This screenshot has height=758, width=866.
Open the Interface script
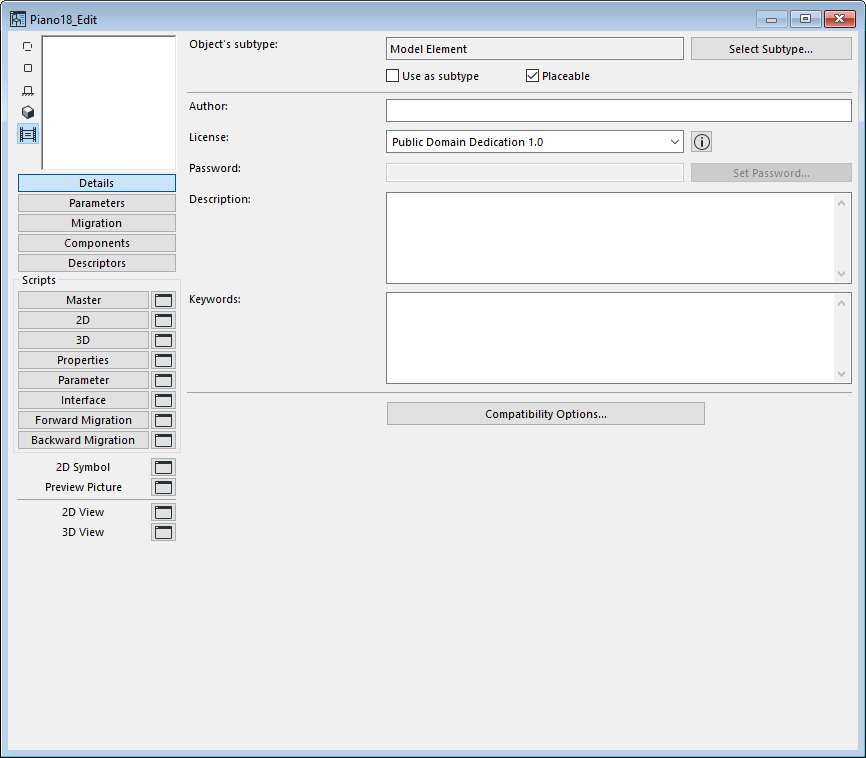tap(83, 400)
